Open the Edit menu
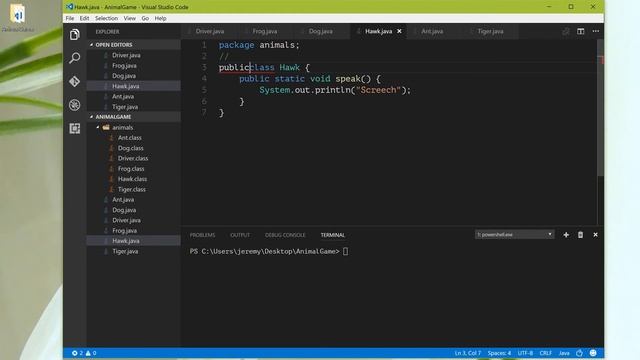Screen dimensions: 640x360 (84, 18)
